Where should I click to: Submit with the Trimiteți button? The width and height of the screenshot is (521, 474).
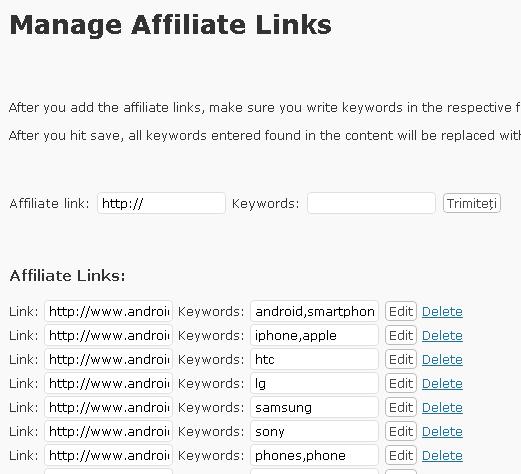tap(472, 203)
